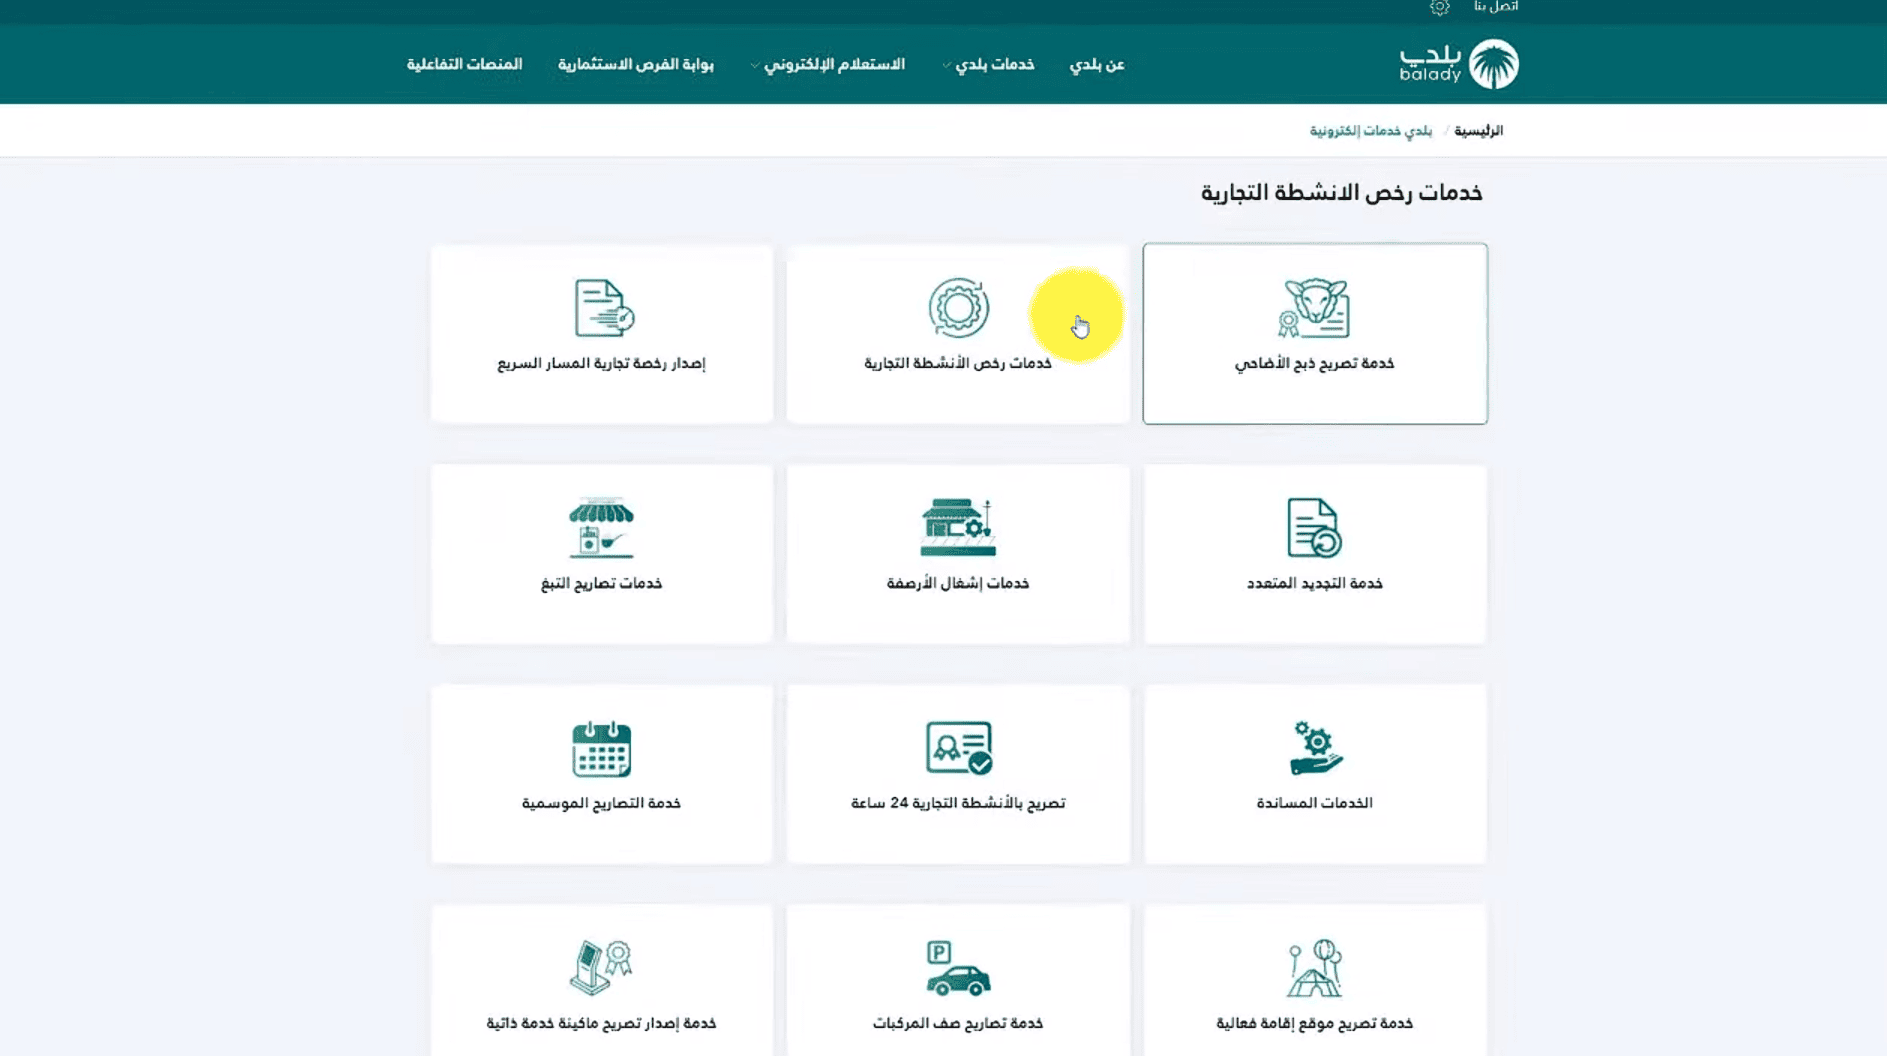Expand the الاستعلام الإلكتروني dropdown
This screenshot has height=1056, width=1887.
coord(828,64)
